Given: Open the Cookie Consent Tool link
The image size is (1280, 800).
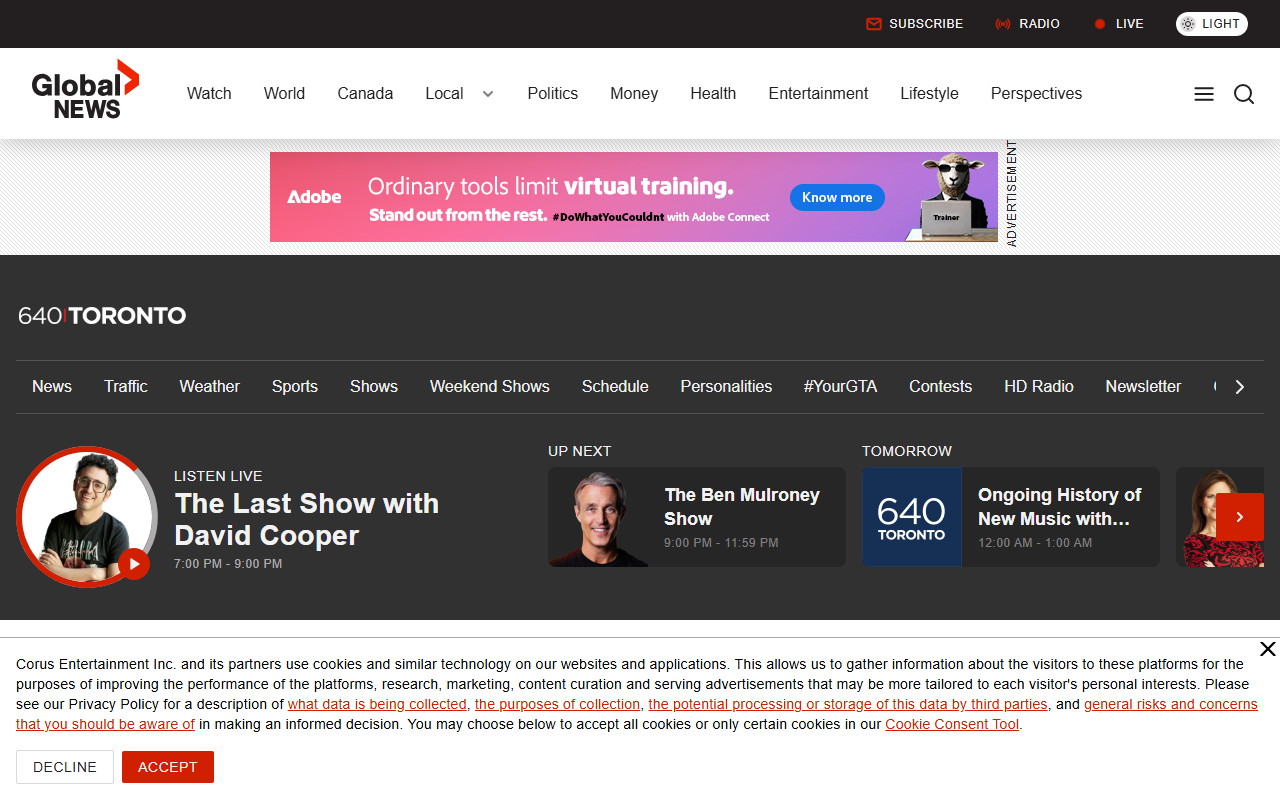Looking at the screenshot, I should tap(952, 724).
